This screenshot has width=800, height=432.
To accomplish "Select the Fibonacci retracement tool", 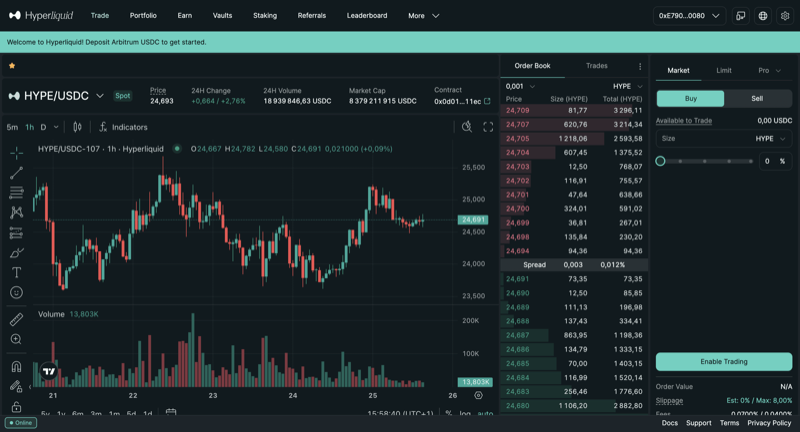I will [x=16, y=192].
